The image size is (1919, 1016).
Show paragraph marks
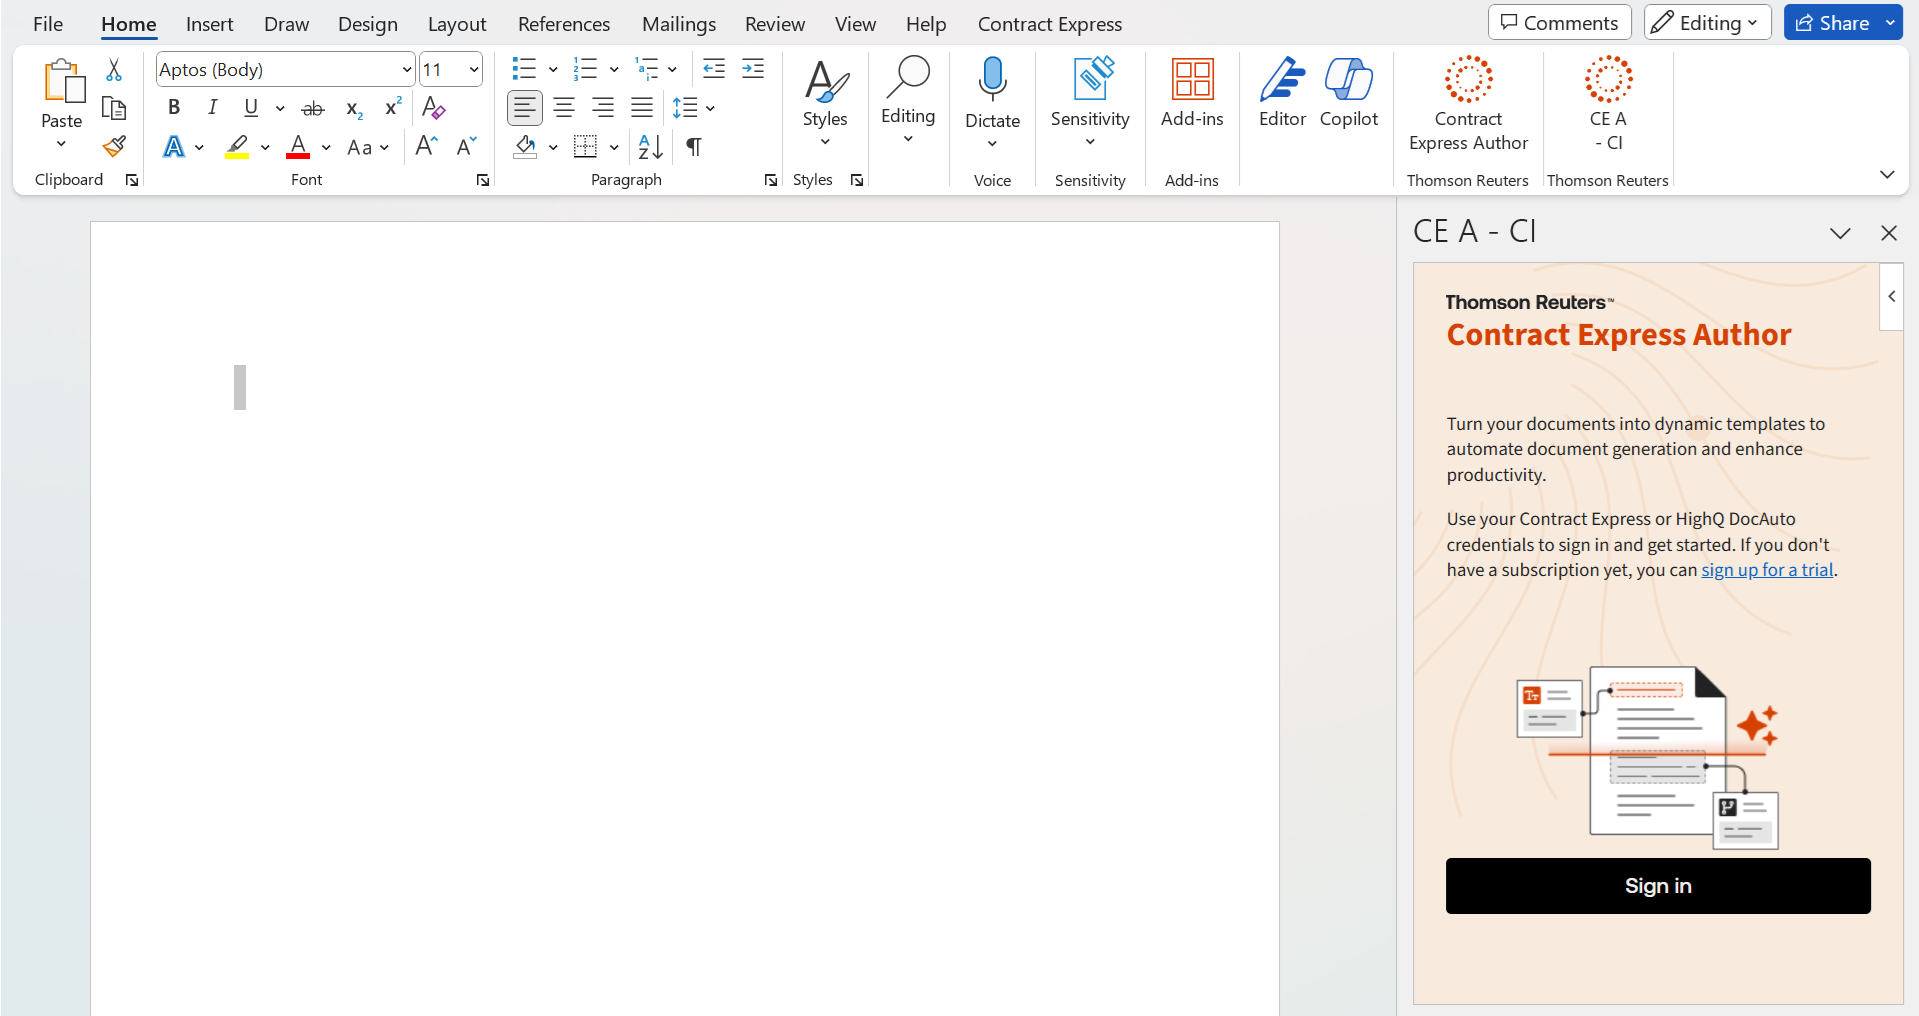point(693,147)
